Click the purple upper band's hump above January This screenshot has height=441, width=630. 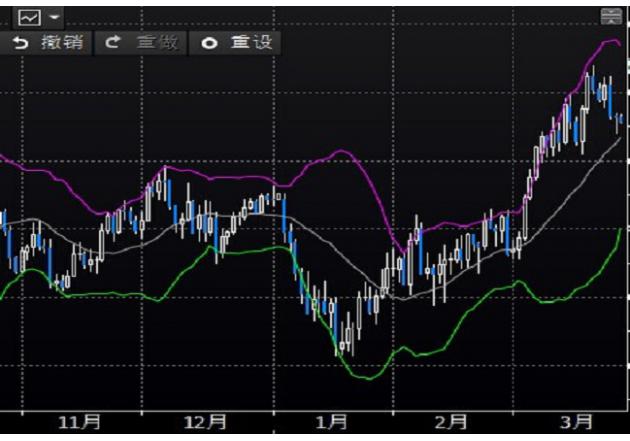[x=341, y=151]
